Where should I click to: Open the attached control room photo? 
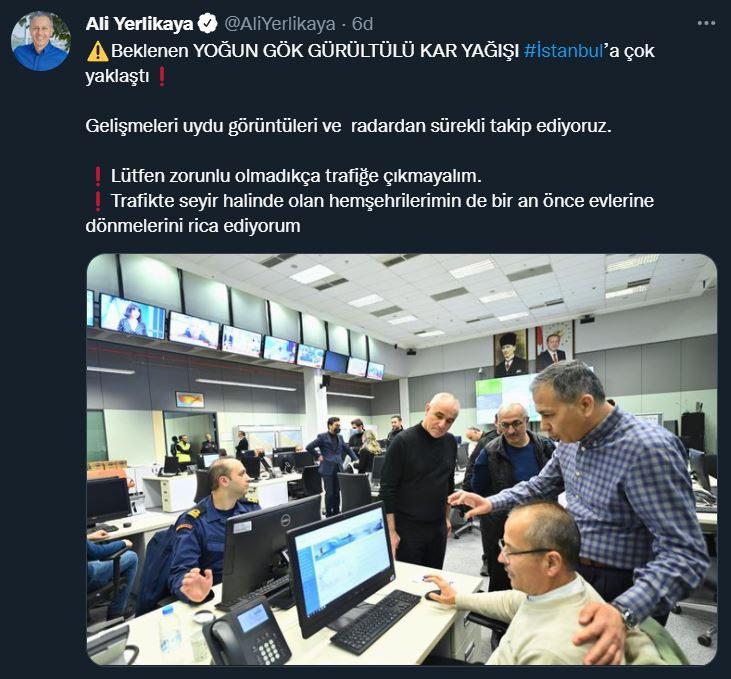point(401,459)
